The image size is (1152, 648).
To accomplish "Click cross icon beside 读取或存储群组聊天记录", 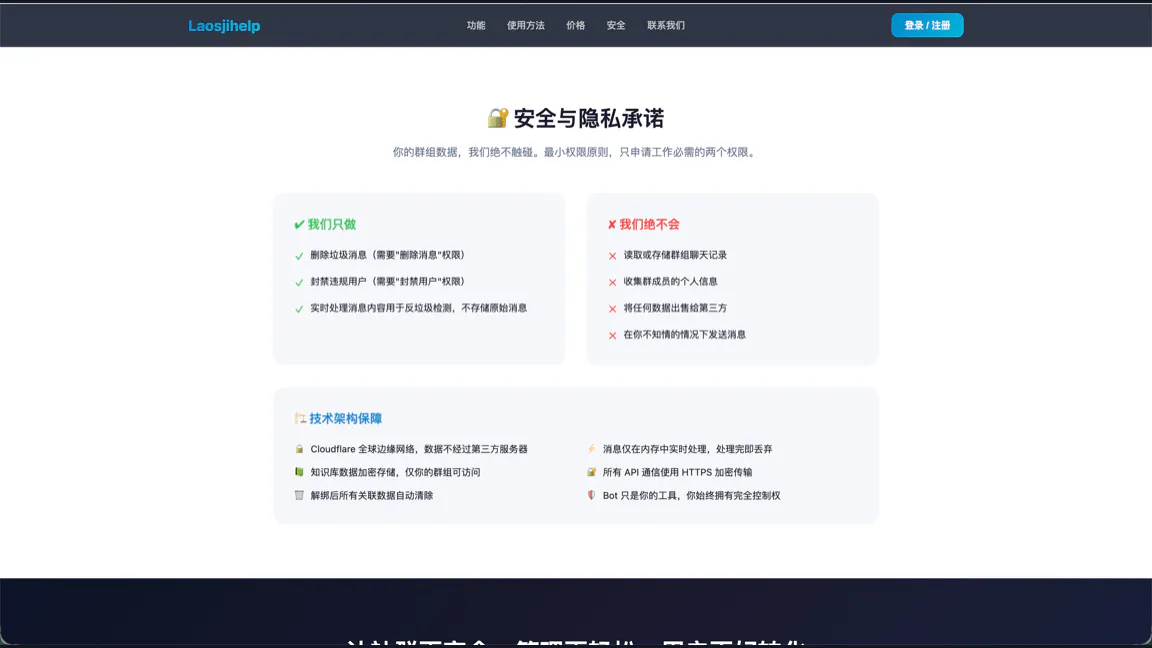I will (613, 256).
